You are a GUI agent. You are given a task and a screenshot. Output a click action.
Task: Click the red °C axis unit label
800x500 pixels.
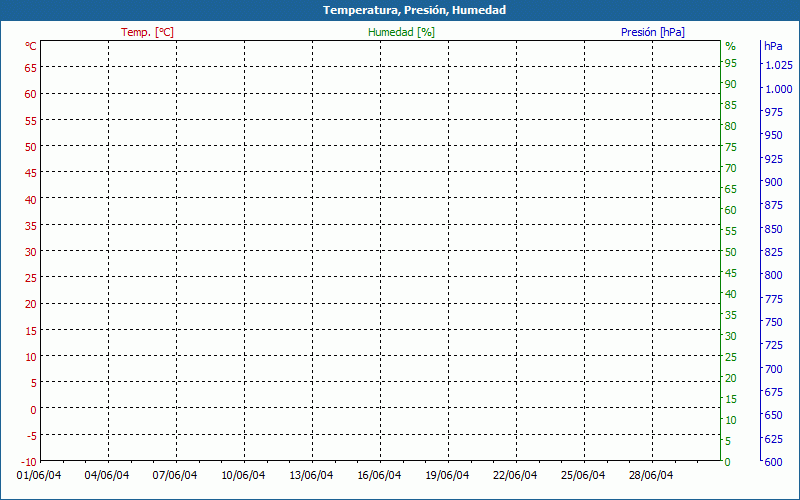click(x=31, y=46)
